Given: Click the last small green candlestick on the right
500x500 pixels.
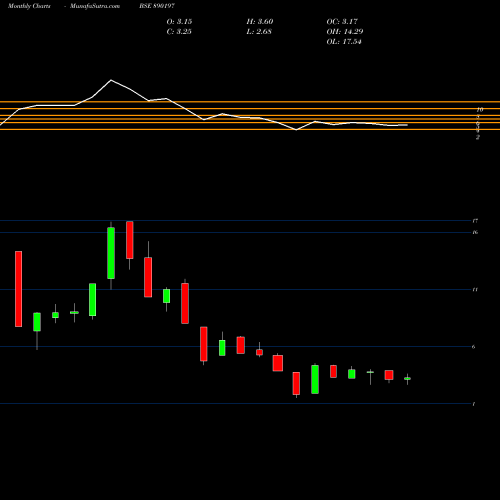Looking at the screenshot, I should [407, 379].
